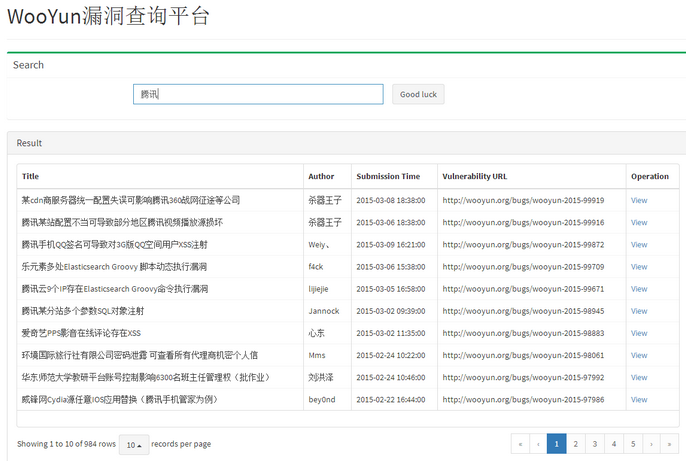The width and height of the screenshot is (686, 461).
Task: View the wooyun-2015-99919 vulnerability
Action: (x=639, y=200)
